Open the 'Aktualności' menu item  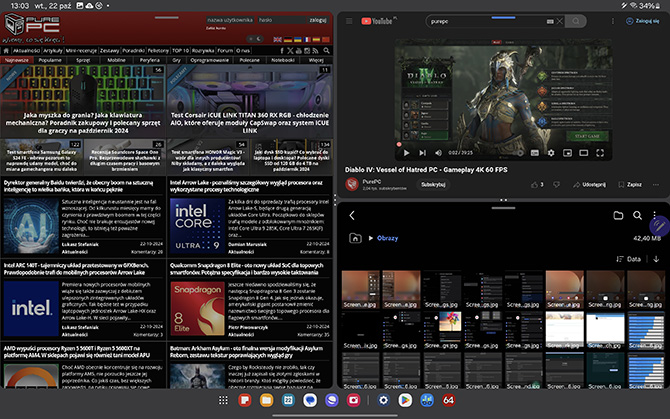pos(26,50)
